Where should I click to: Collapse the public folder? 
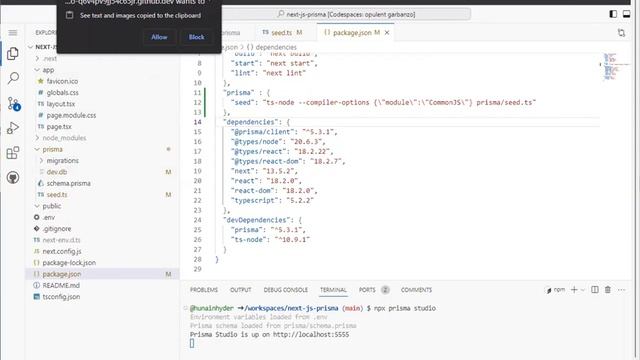point(38,206)
